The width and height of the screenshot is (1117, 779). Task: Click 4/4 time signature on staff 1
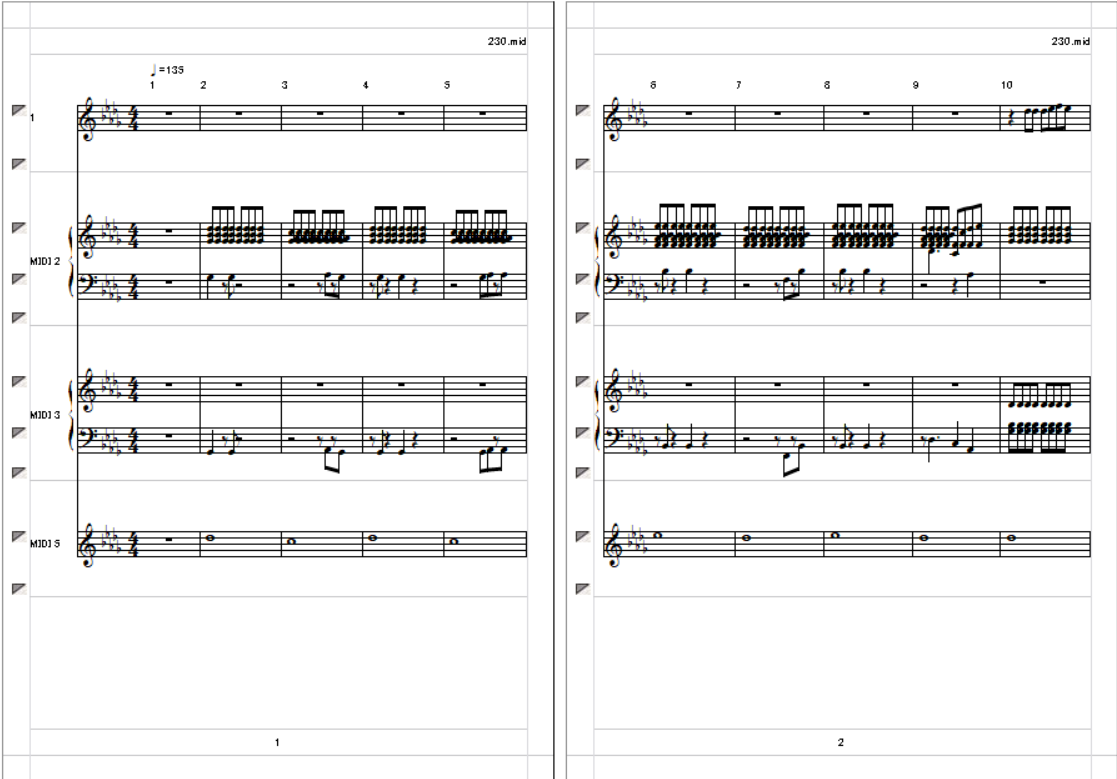133,117
